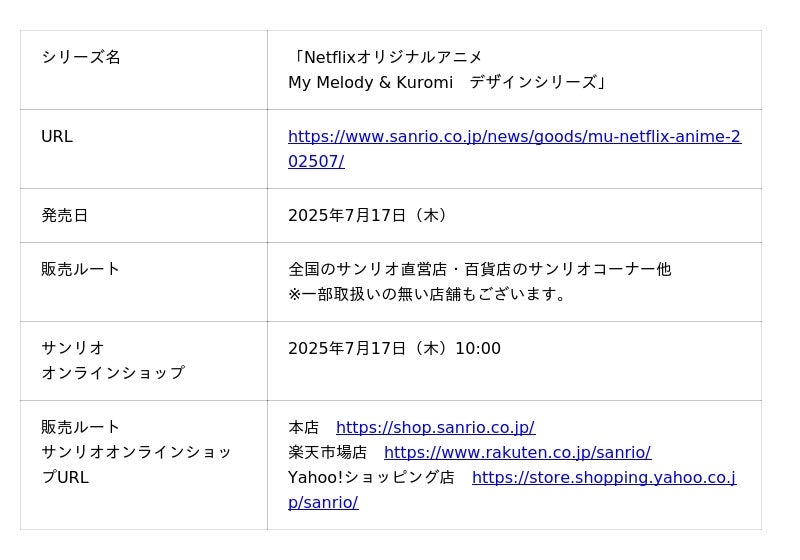Click the サンリオ オンラインショップ row label

click(x=112, y=361)
